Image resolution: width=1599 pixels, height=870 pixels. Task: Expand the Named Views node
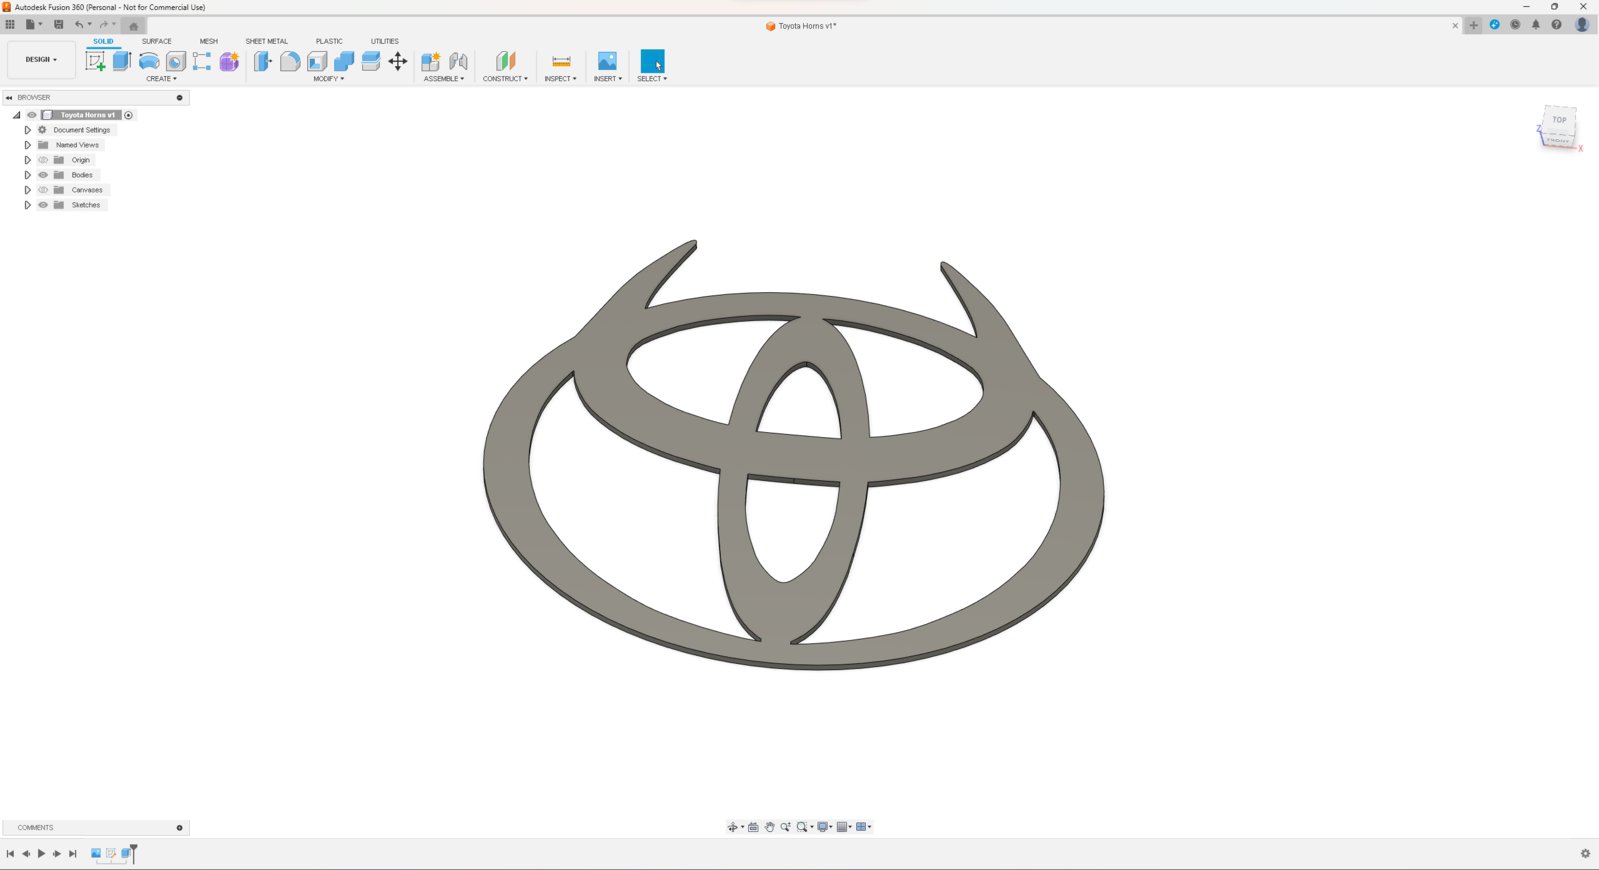point(27,145)
